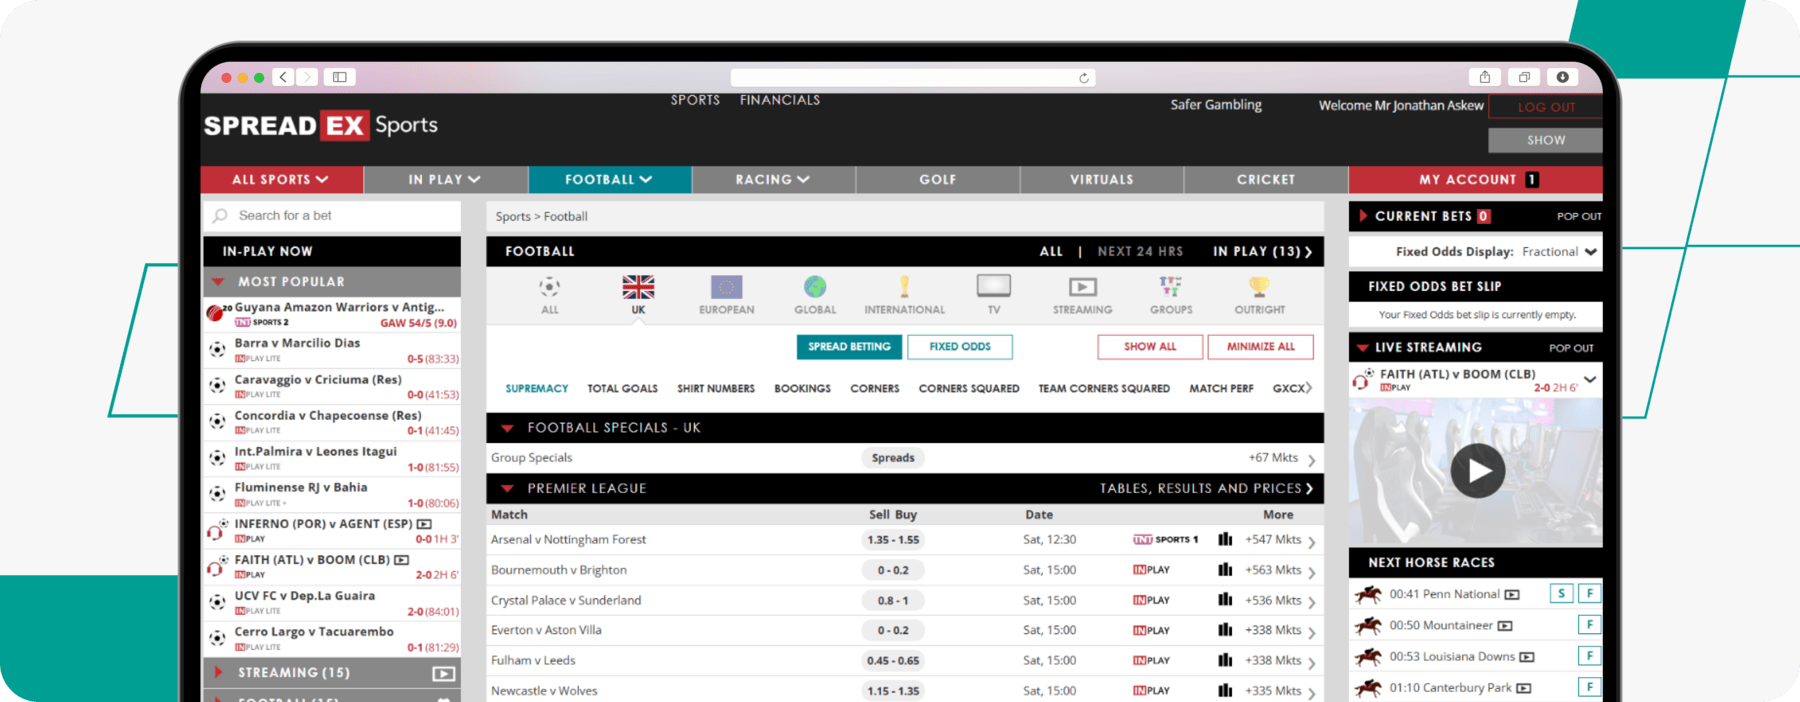This screenshot has width=1800, height=702.
Task: Select the Global globe filter
Action: point(815,288)
